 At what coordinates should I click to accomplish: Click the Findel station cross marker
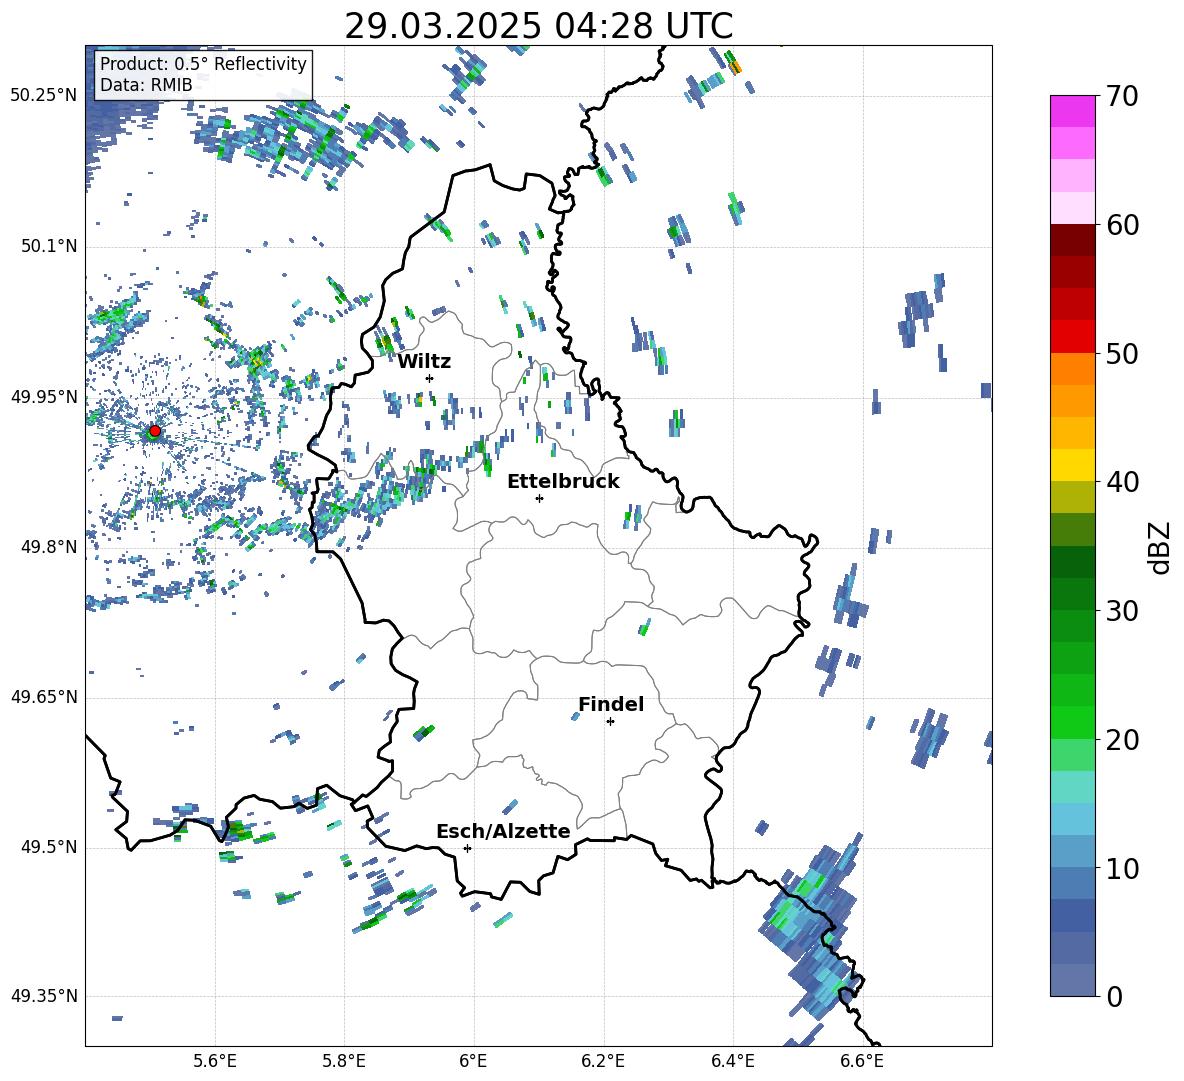[x=610, y=722]
